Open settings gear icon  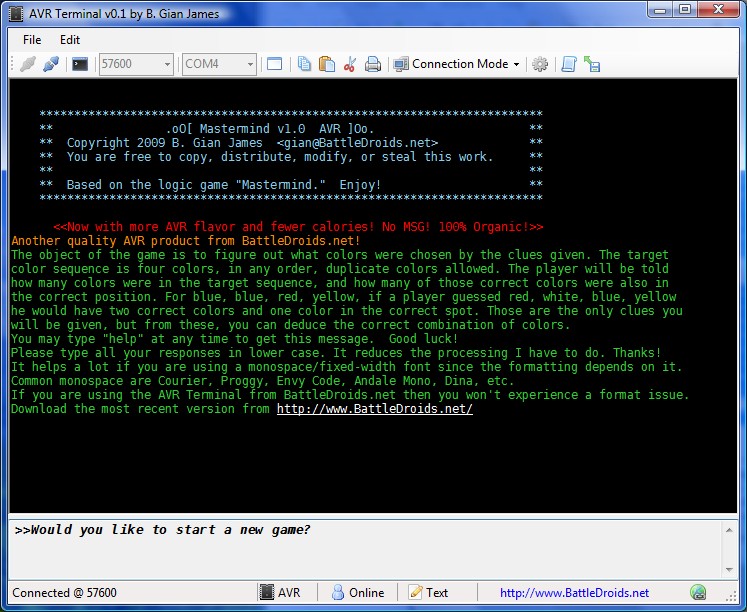tap(540, 64)
